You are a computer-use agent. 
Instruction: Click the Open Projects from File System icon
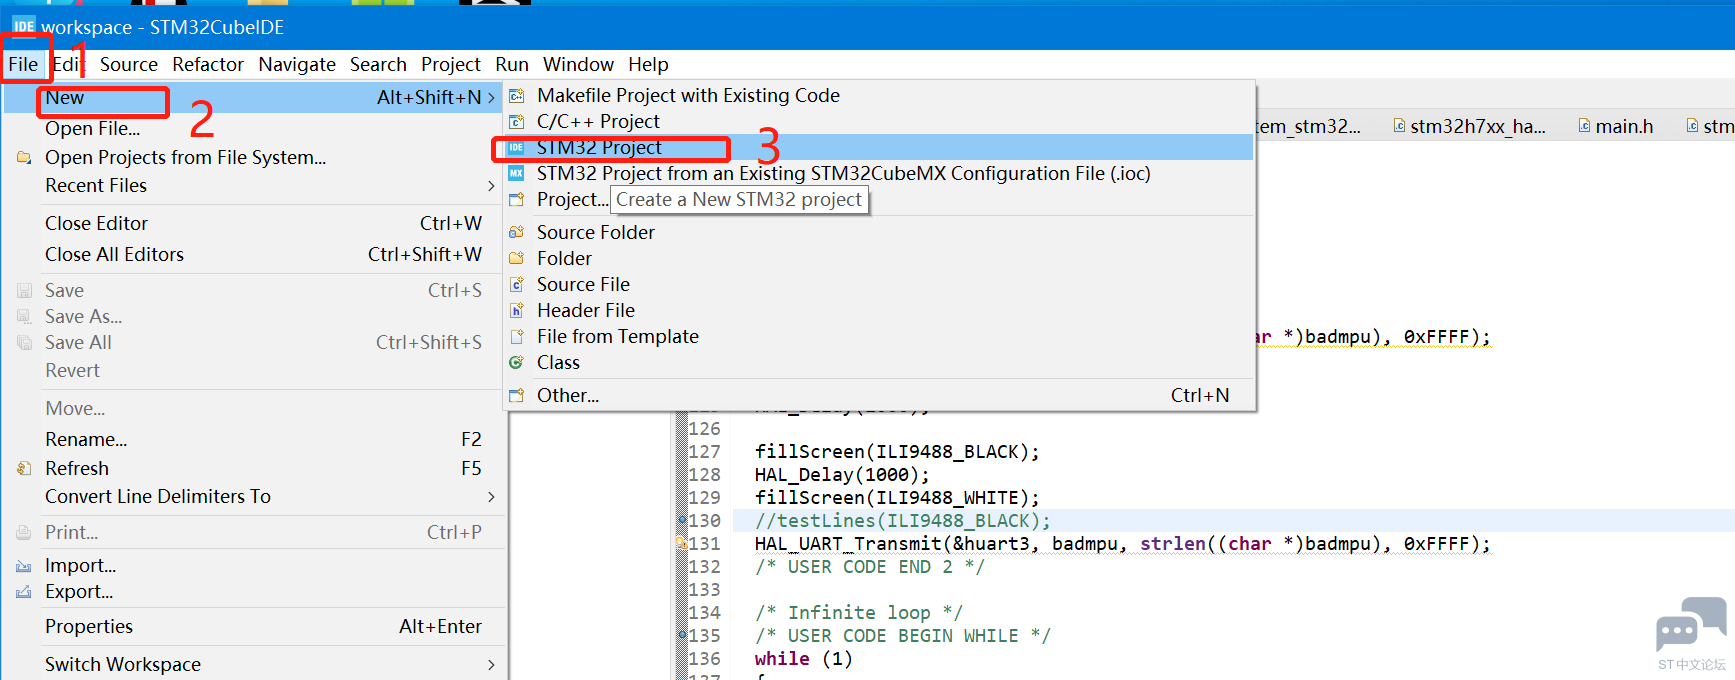[x=24, y=157]
